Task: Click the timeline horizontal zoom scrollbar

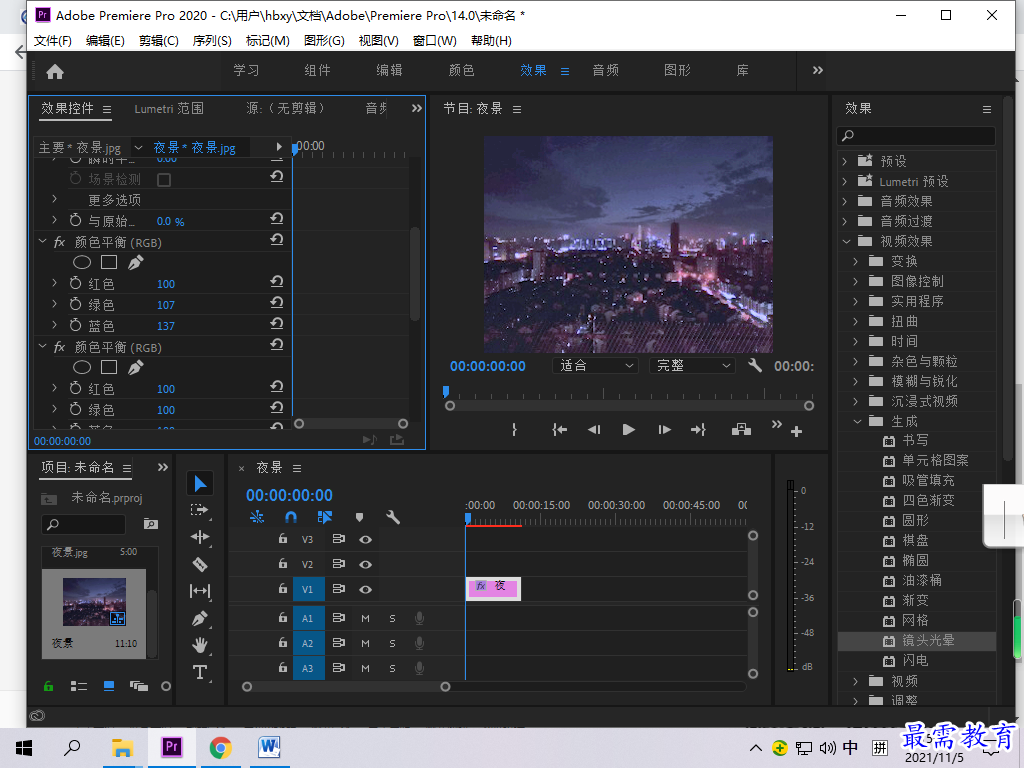Action: pyautogui.click(x=346, y=687)
